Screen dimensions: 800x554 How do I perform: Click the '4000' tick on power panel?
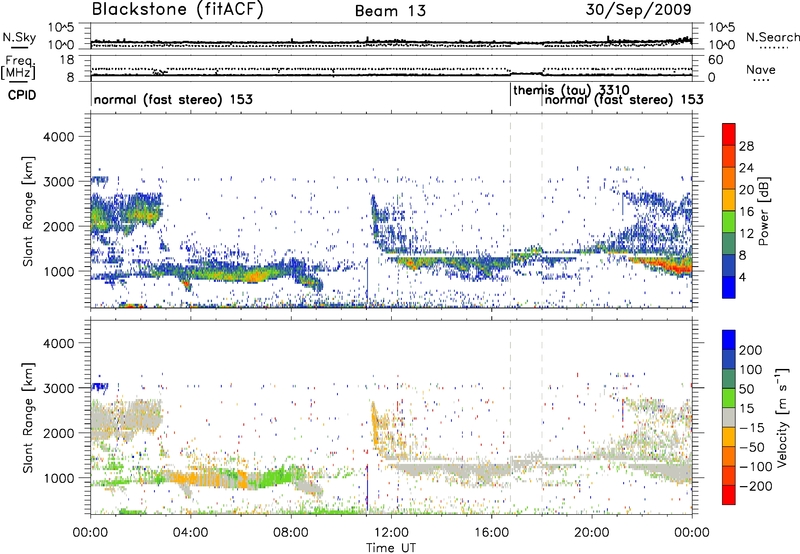click(x=58, y=137)
